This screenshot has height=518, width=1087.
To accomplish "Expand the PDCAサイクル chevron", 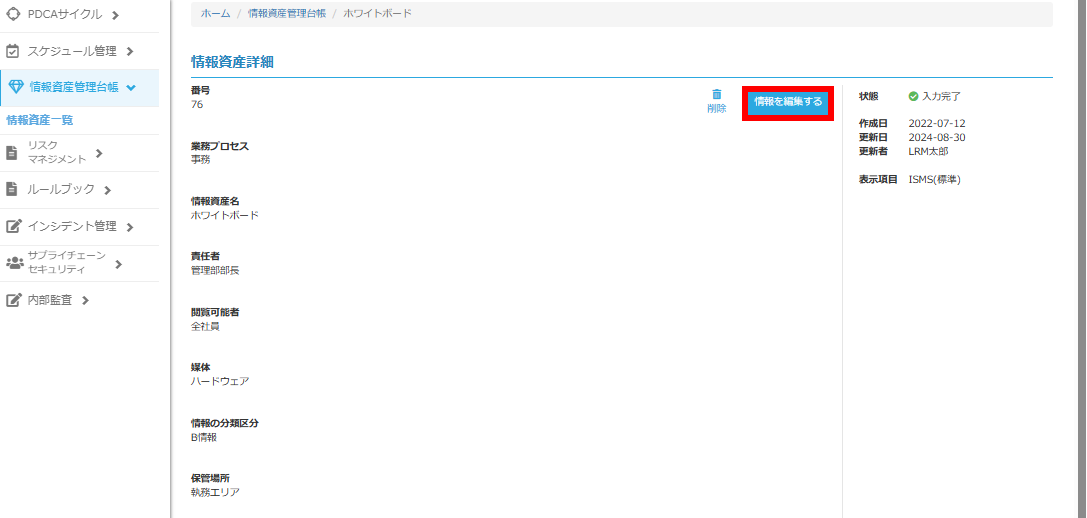I will tap(115, 15).
